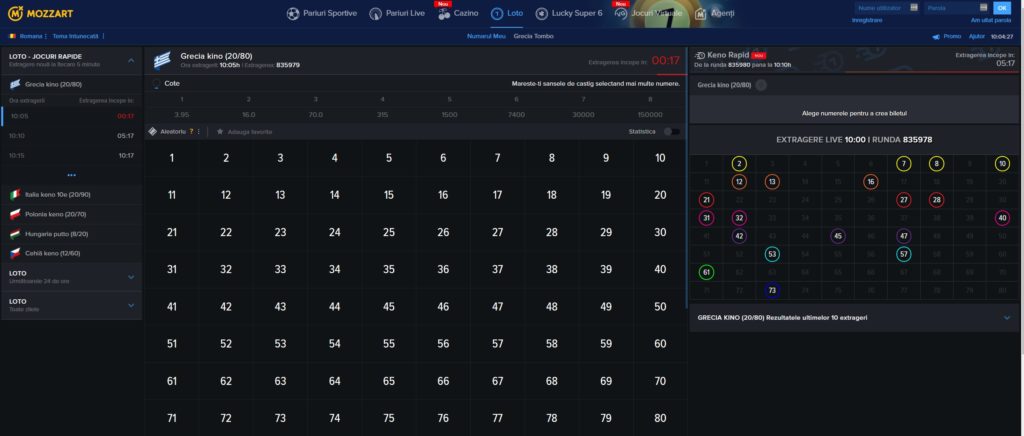The image size is (1024, 436).
Task: Click the keyboard icon in username field
Action: 914,8
